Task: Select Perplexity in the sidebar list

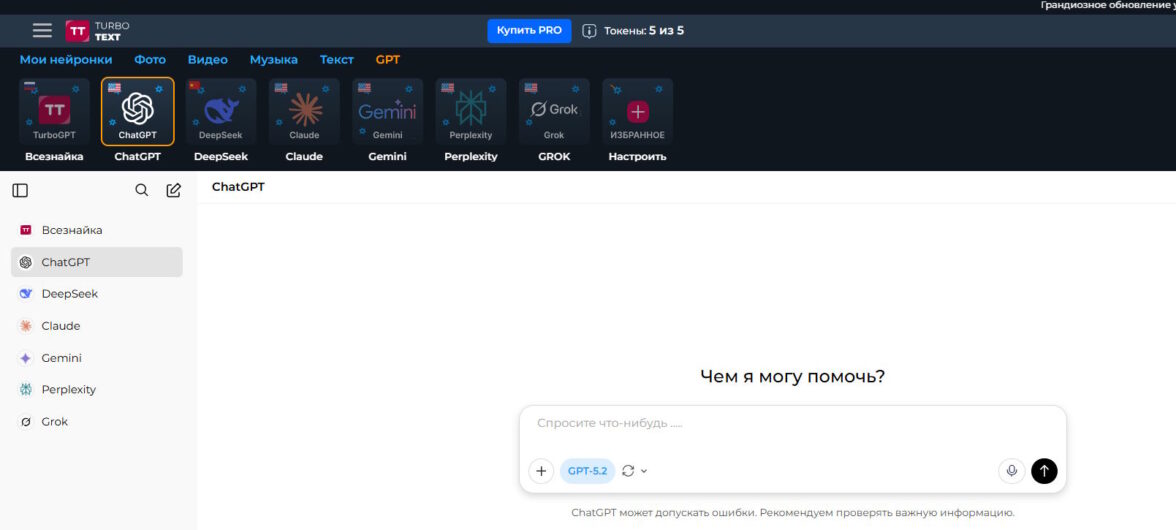Action: pos(68,390)
